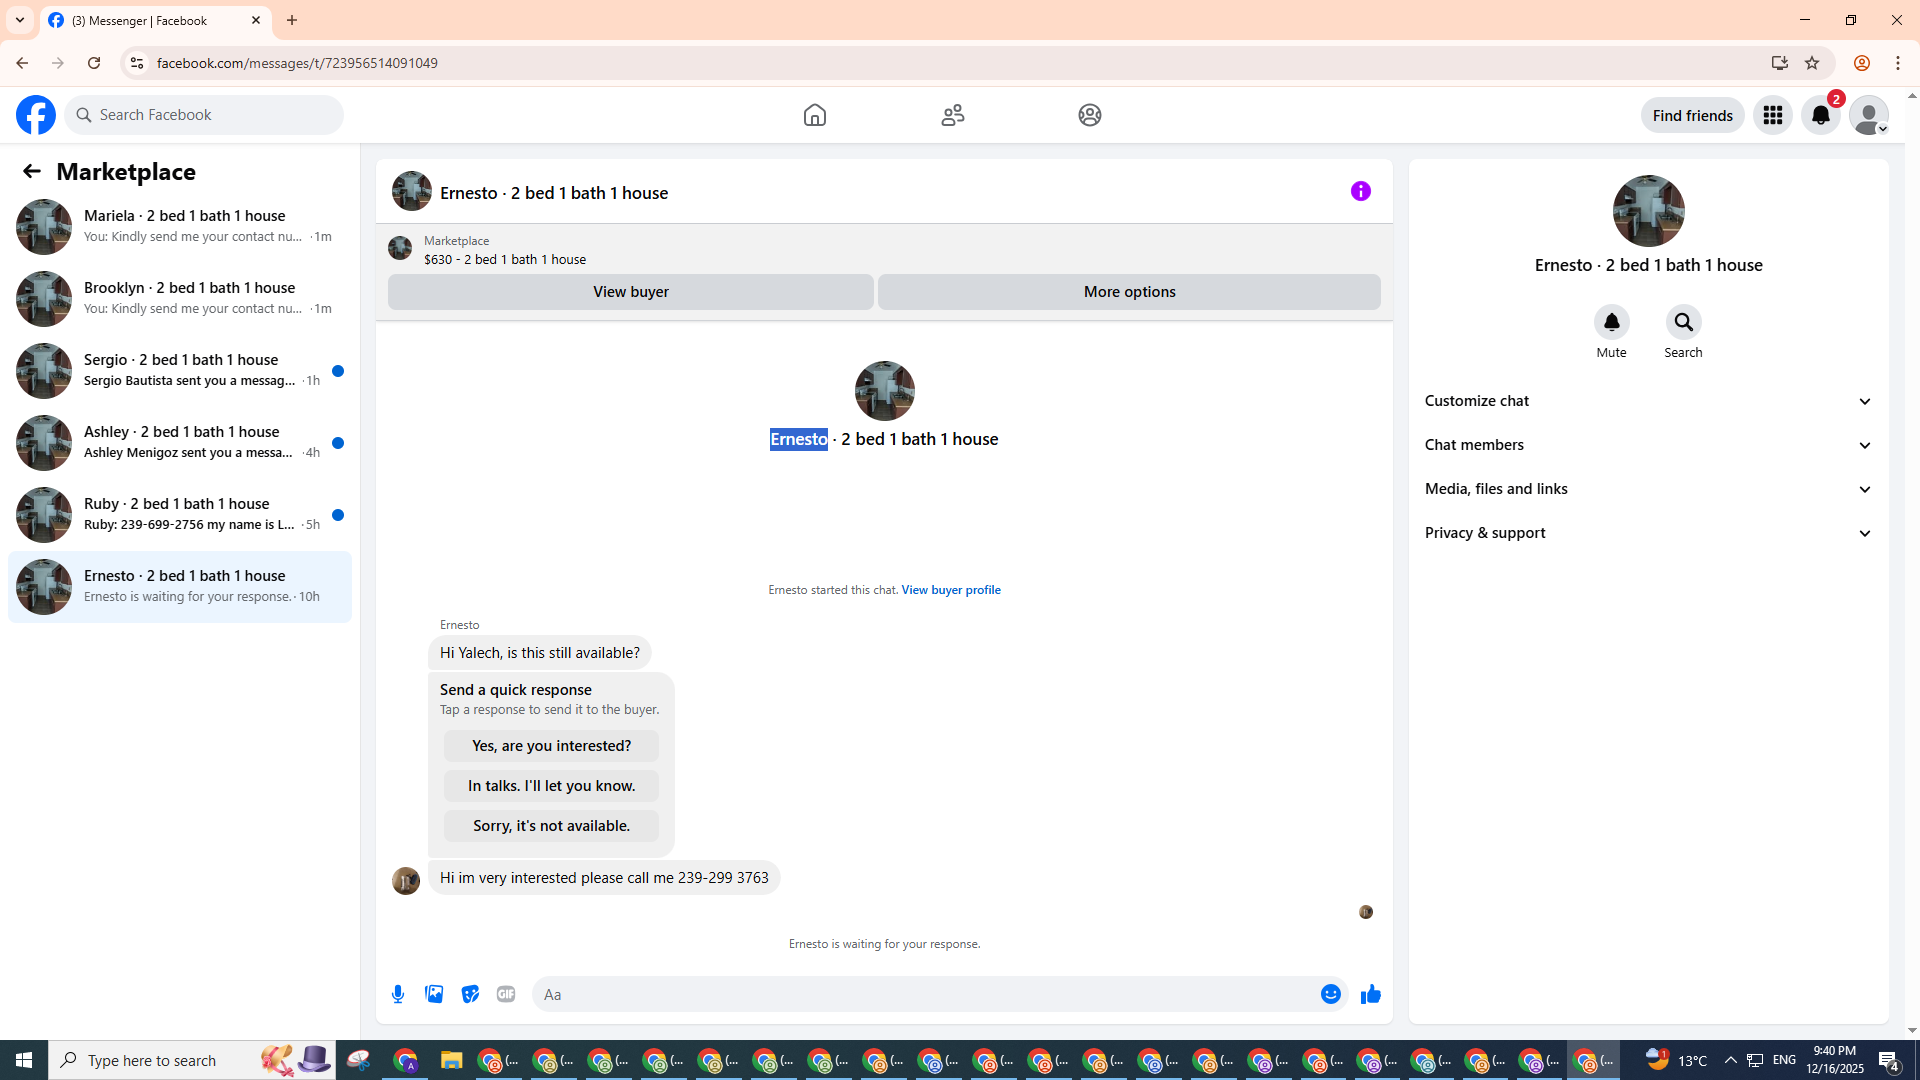The width and height of the screenshot is (1920, 1080).
Task: Click Ernesto's profile picture in right panel
Action: click(x=1649, y=211)
